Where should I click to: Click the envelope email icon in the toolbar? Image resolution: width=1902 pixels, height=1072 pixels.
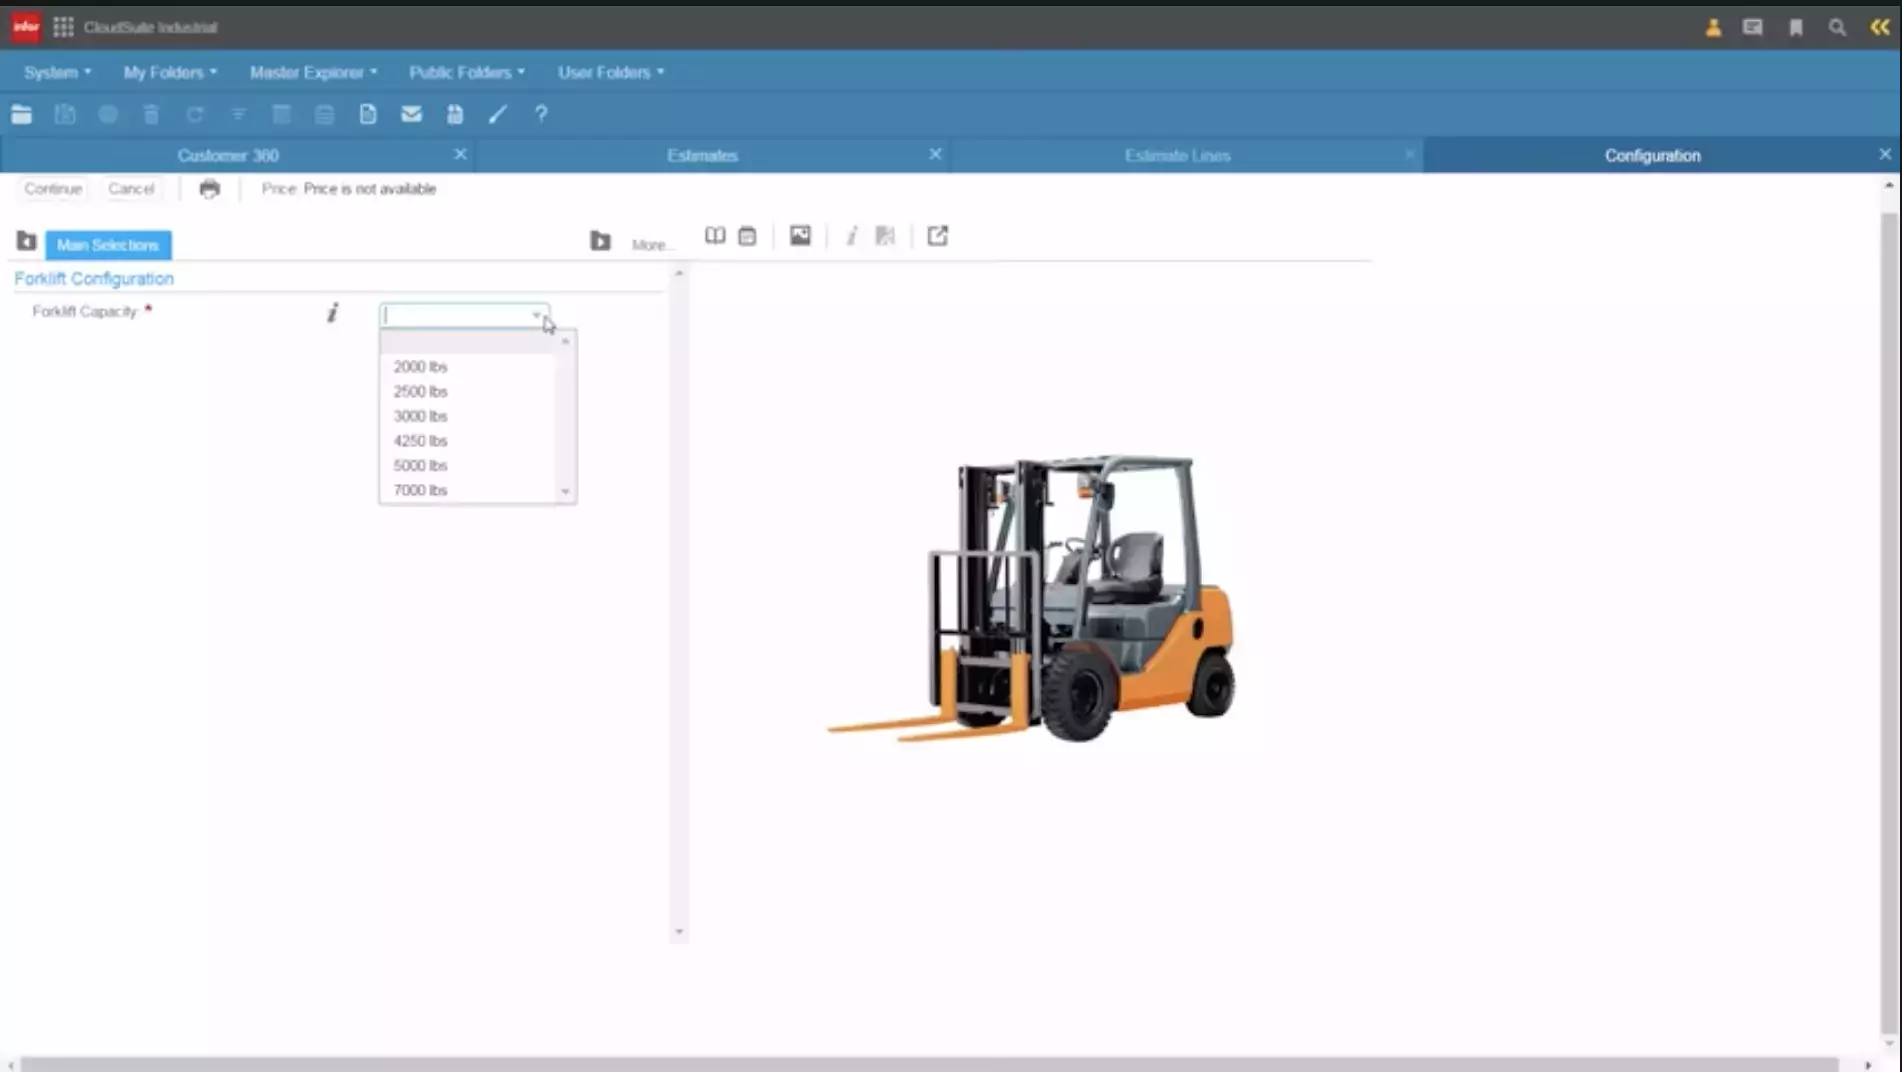tap(411, 114)
